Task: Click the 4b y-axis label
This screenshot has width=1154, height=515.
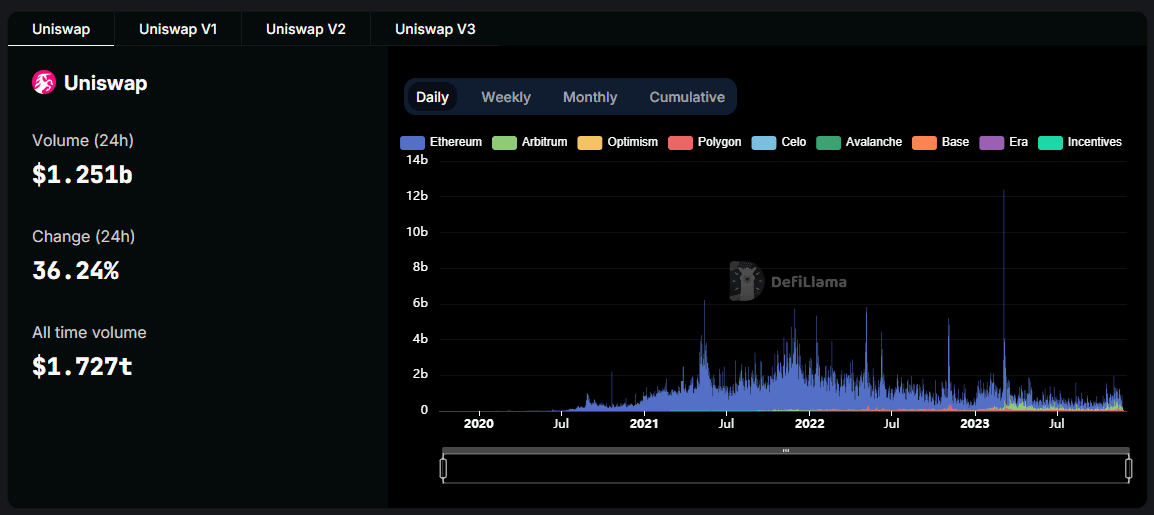Action: point(420,340)
